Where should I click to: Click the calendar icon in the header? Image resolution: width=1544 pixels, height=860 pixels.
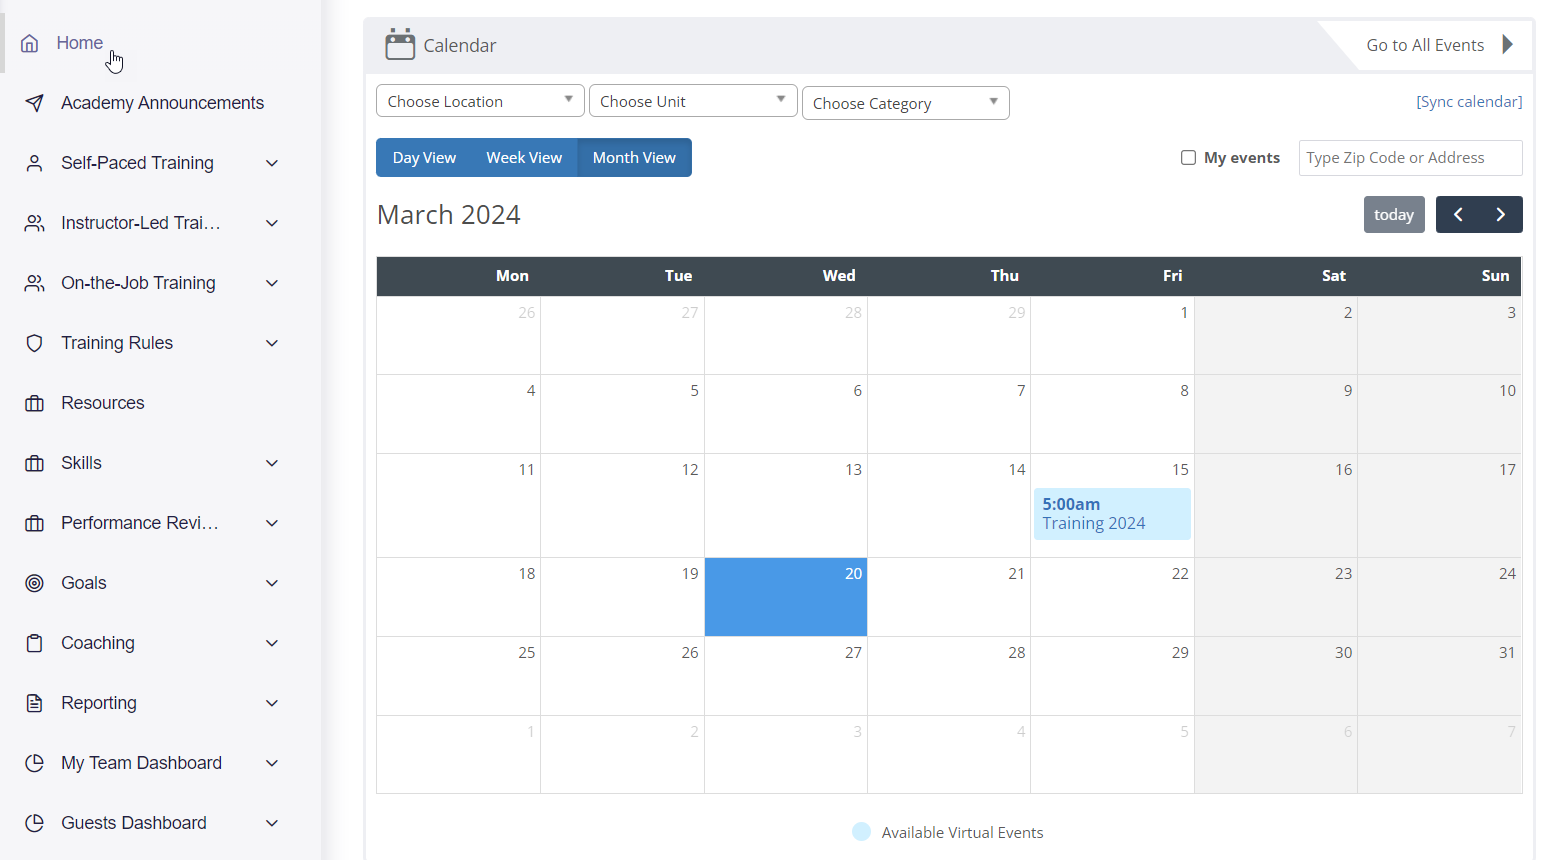400,45
